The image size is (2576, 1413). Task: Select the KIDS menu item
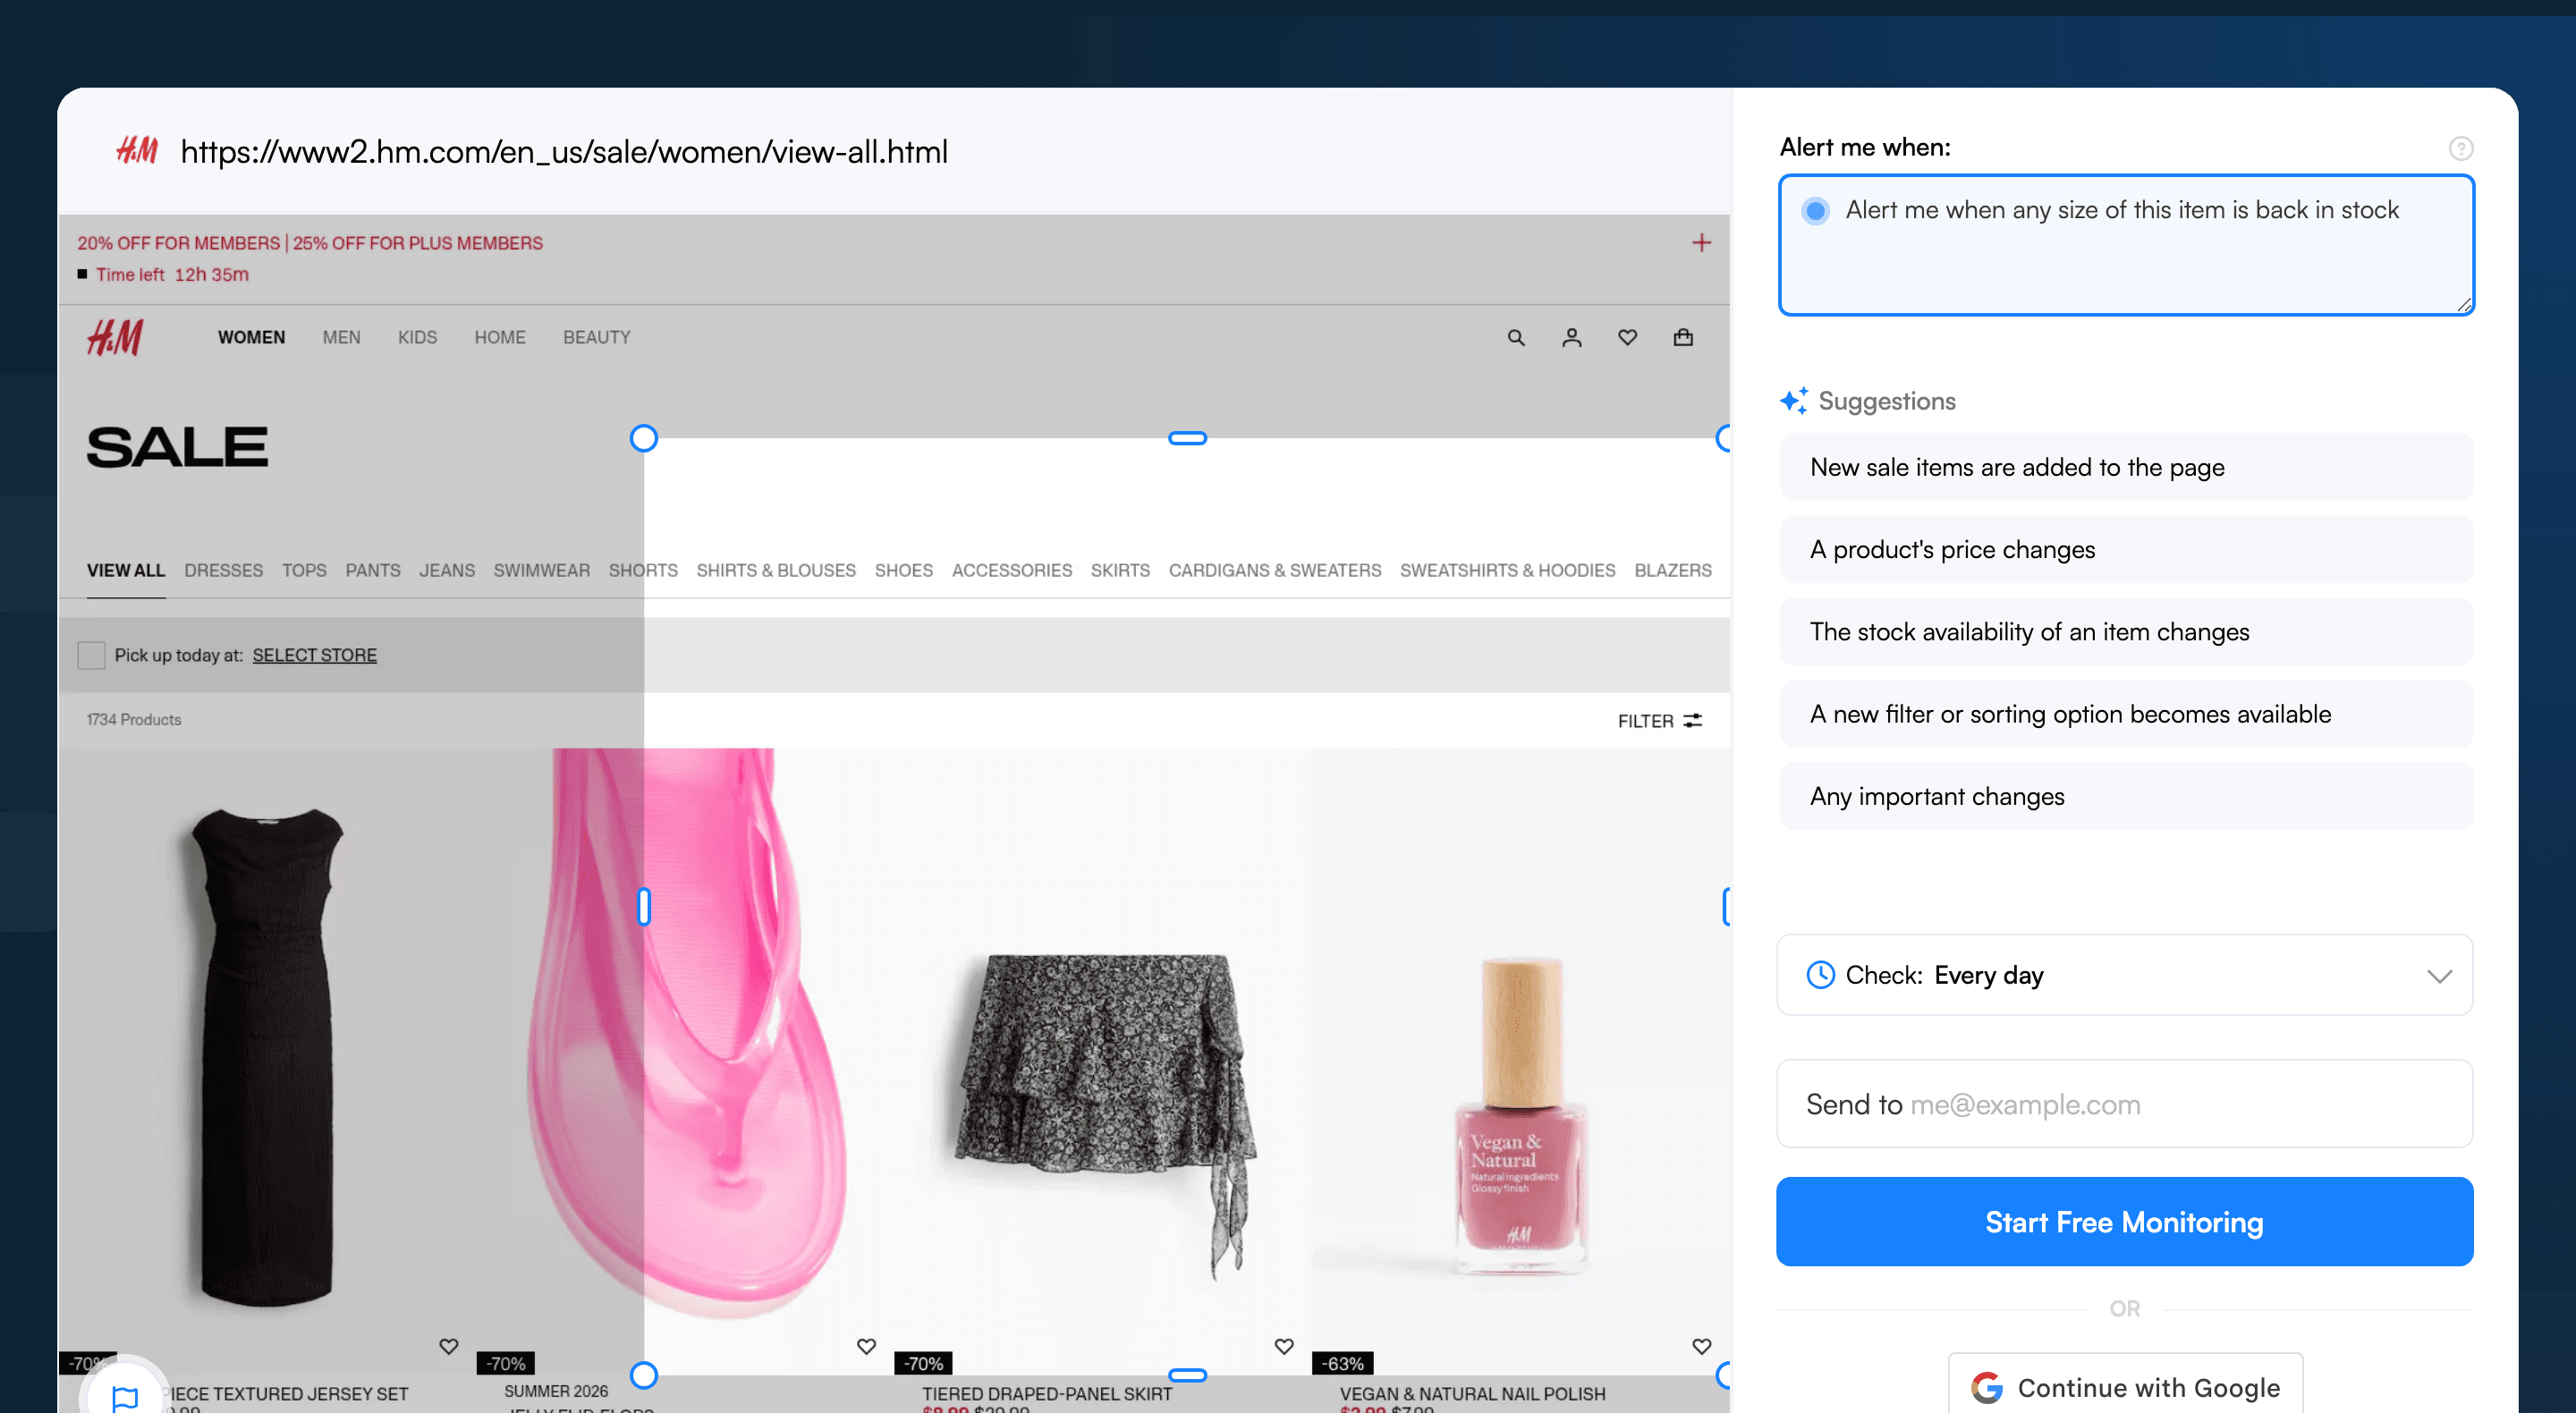[418, 338]
